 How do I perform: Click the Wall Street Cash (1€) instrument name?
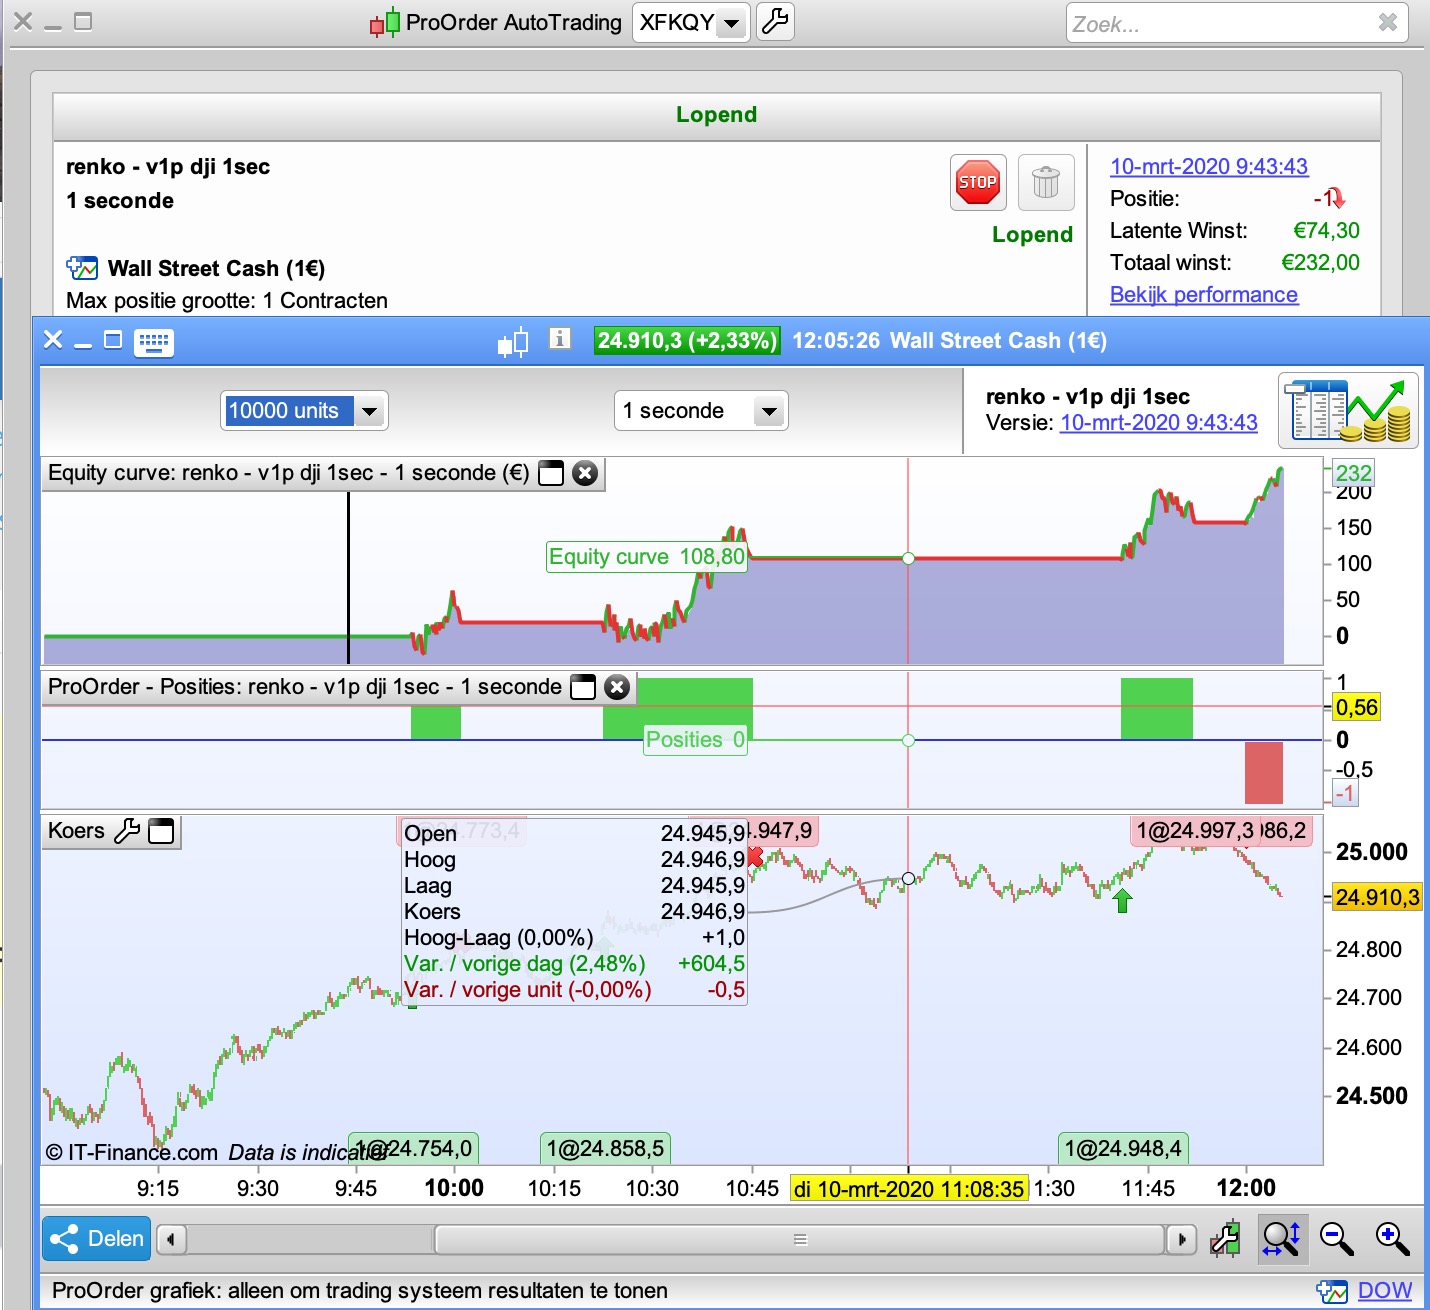pyautogui.click(x=216, y=269)
